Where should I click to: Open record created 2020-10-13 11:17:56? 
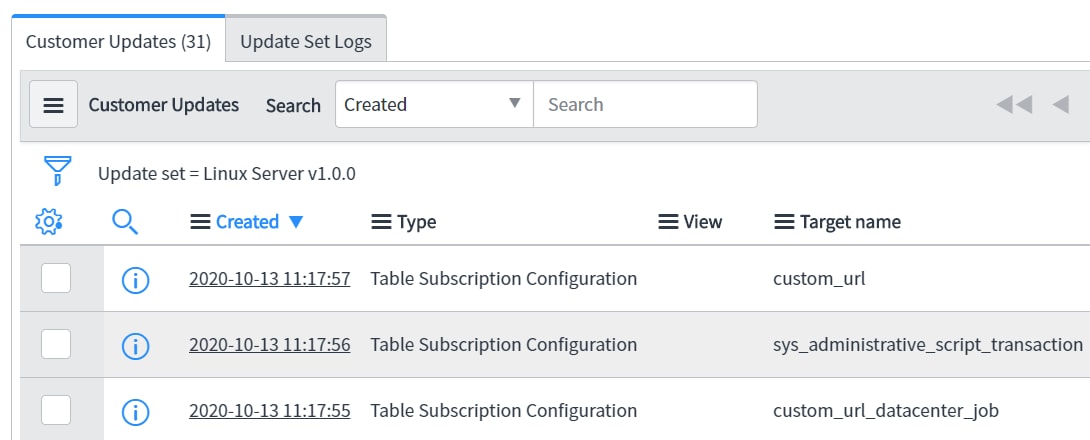(x=270, y=345)
